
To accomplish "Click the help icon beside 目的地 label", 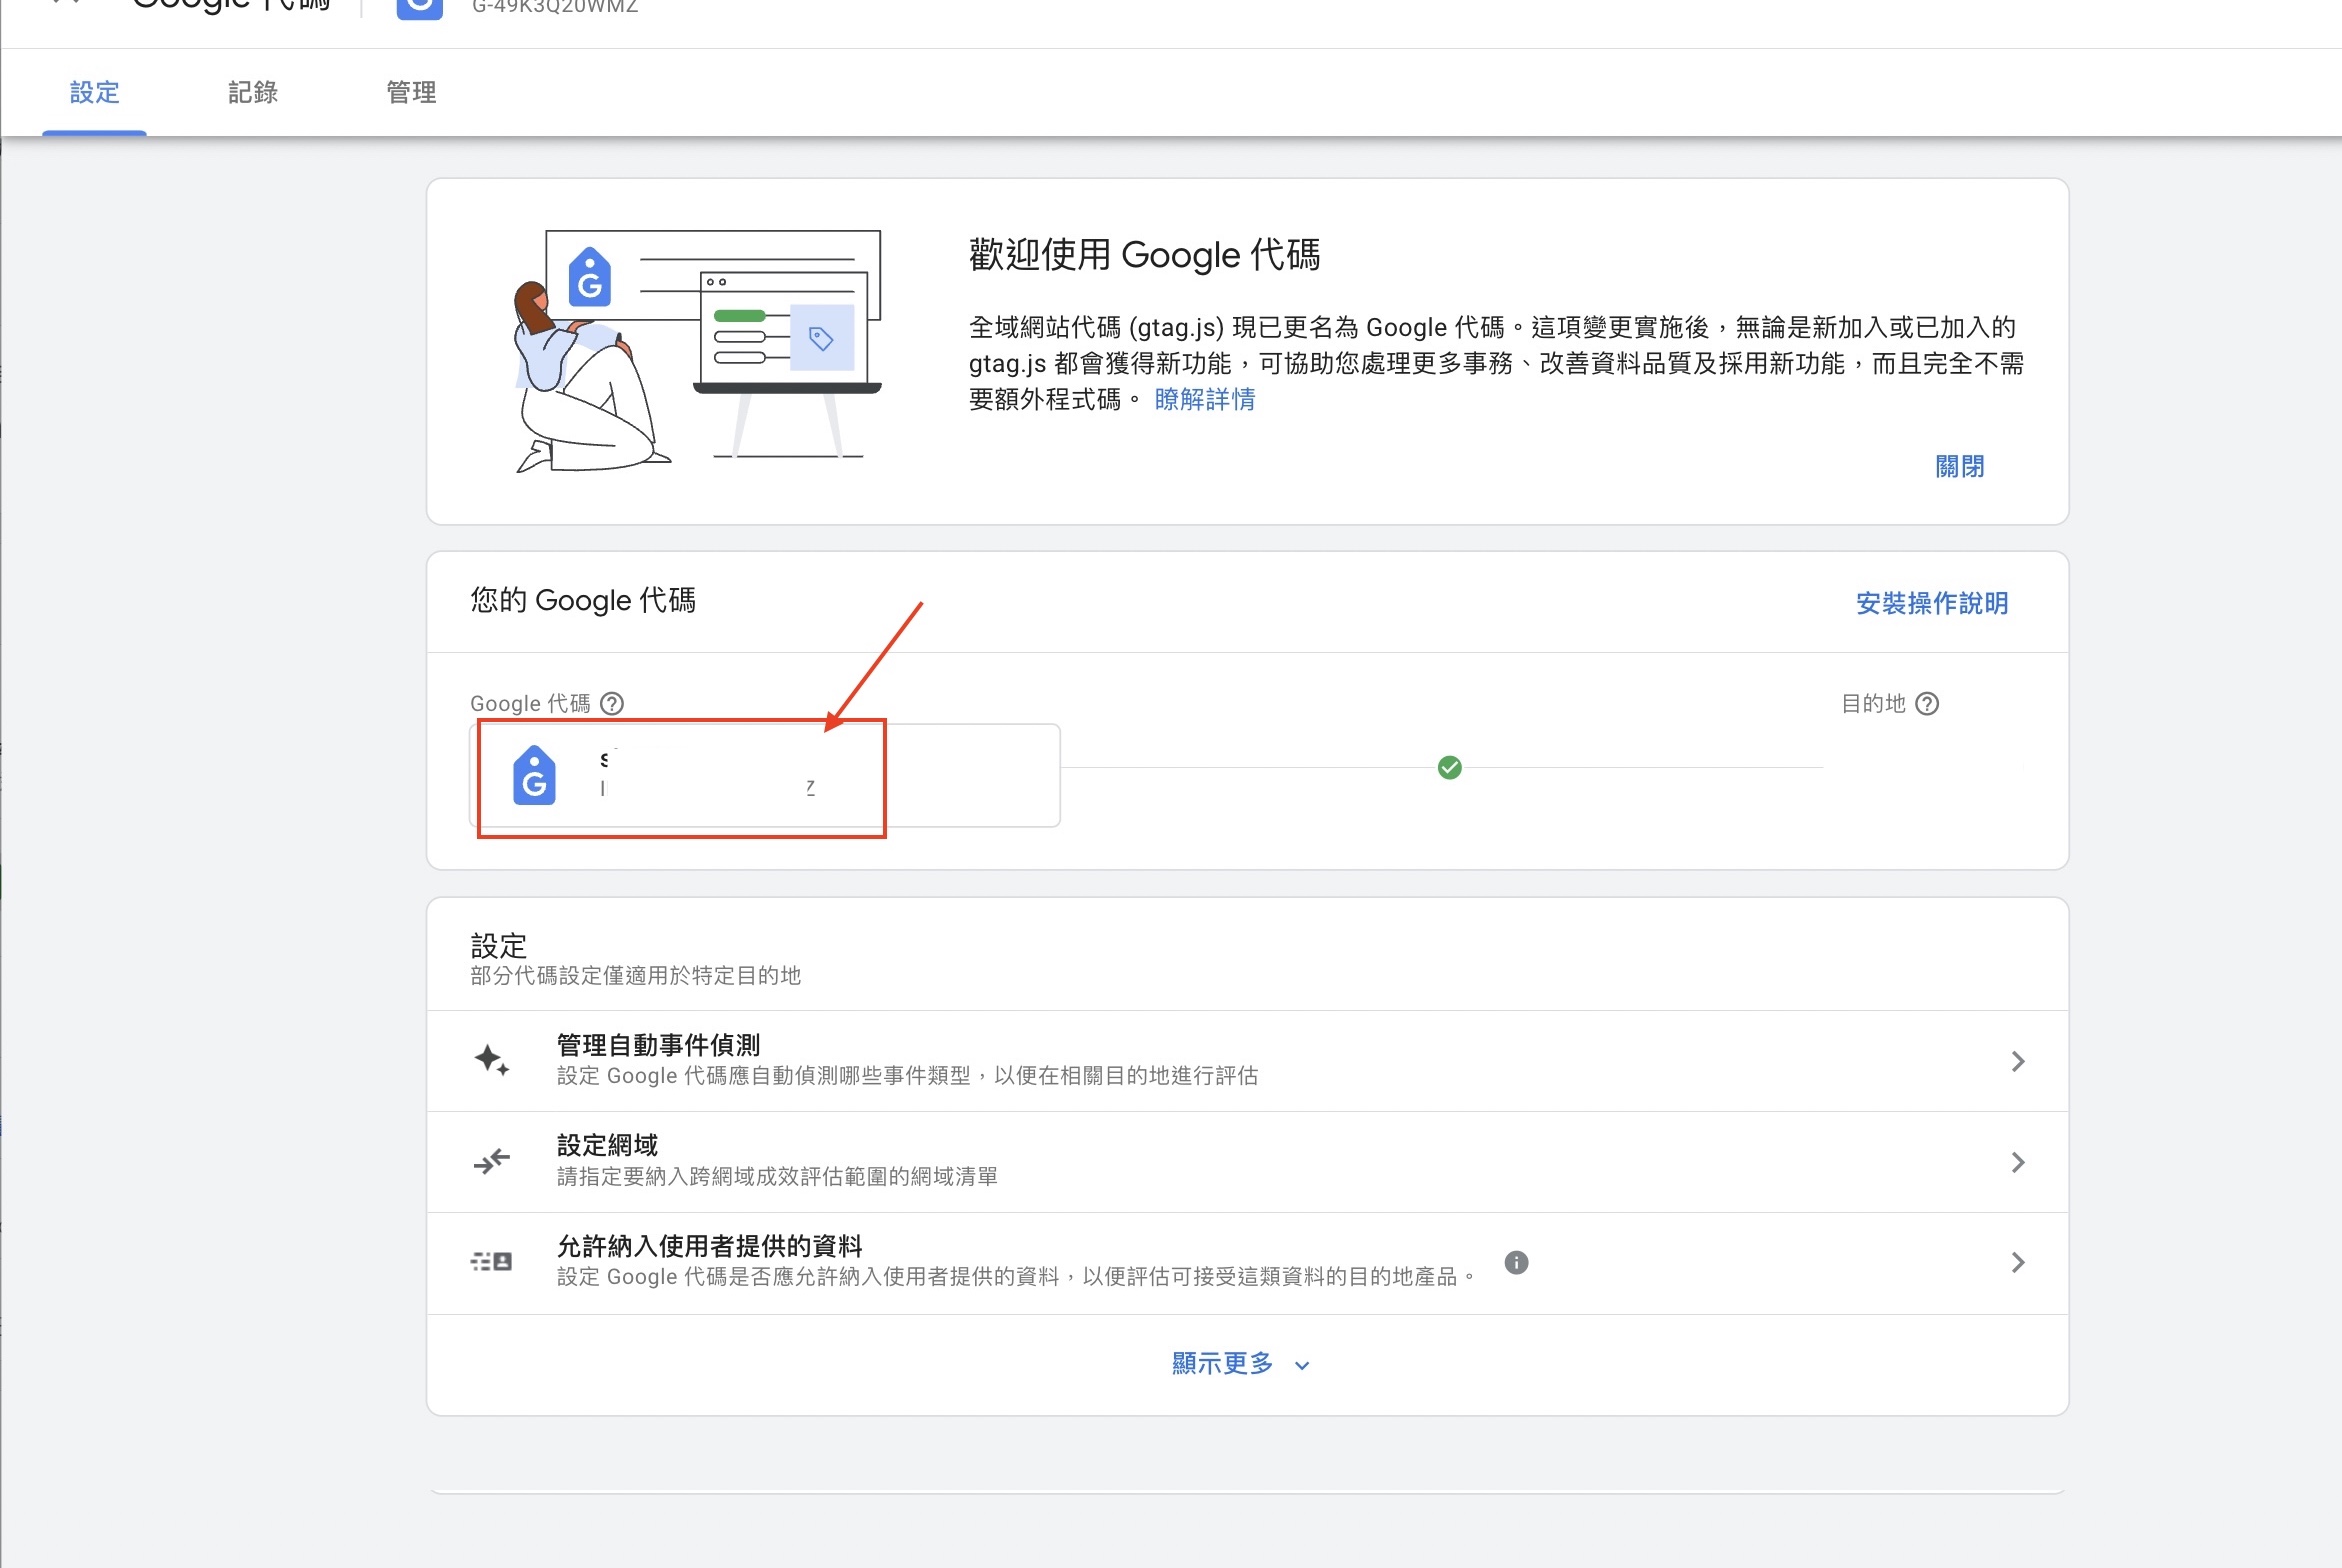I will [1926, 704].
